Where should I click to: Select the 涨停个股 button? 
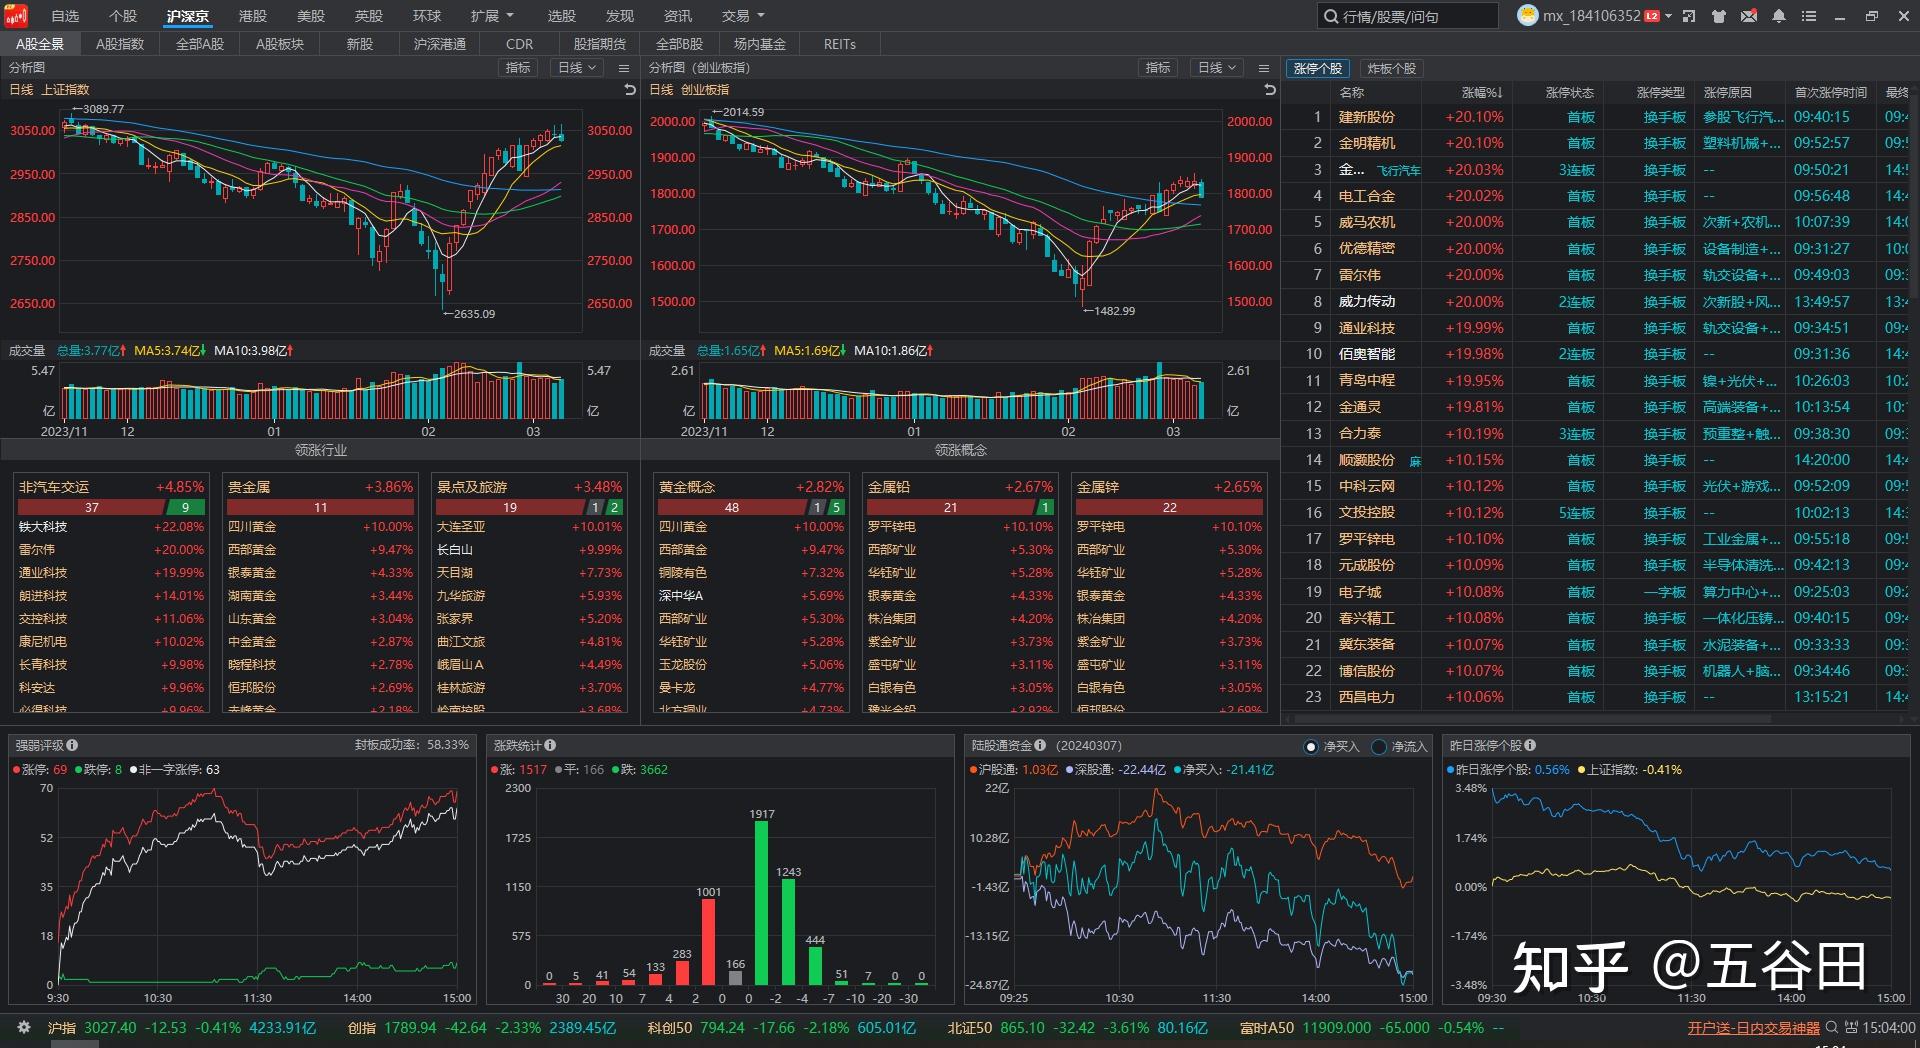[x=1317, y=68]
